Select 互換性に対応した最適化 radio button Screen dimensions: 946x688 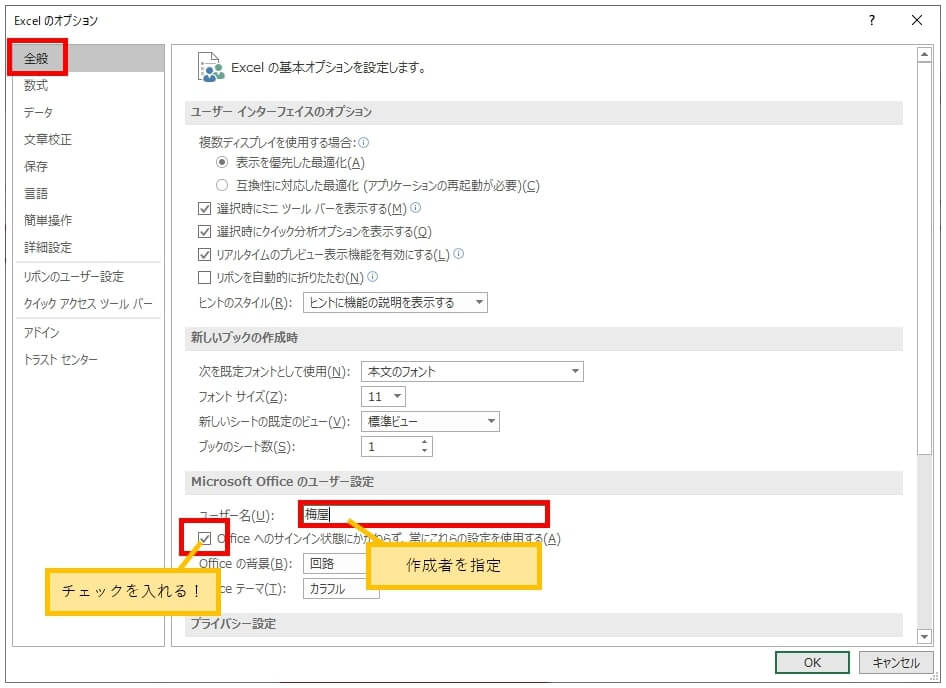[x=222, y=185]
